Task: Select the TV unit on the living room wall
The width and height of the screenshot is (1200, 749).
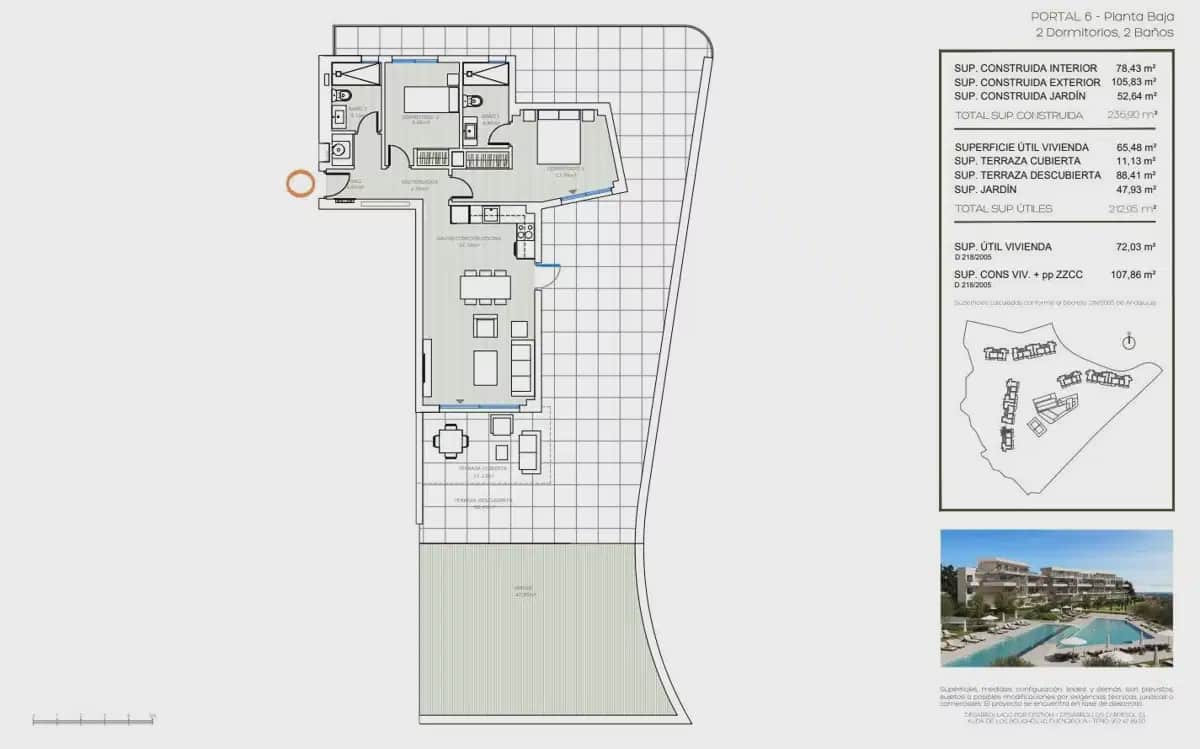Action: (x=427, y=368)
